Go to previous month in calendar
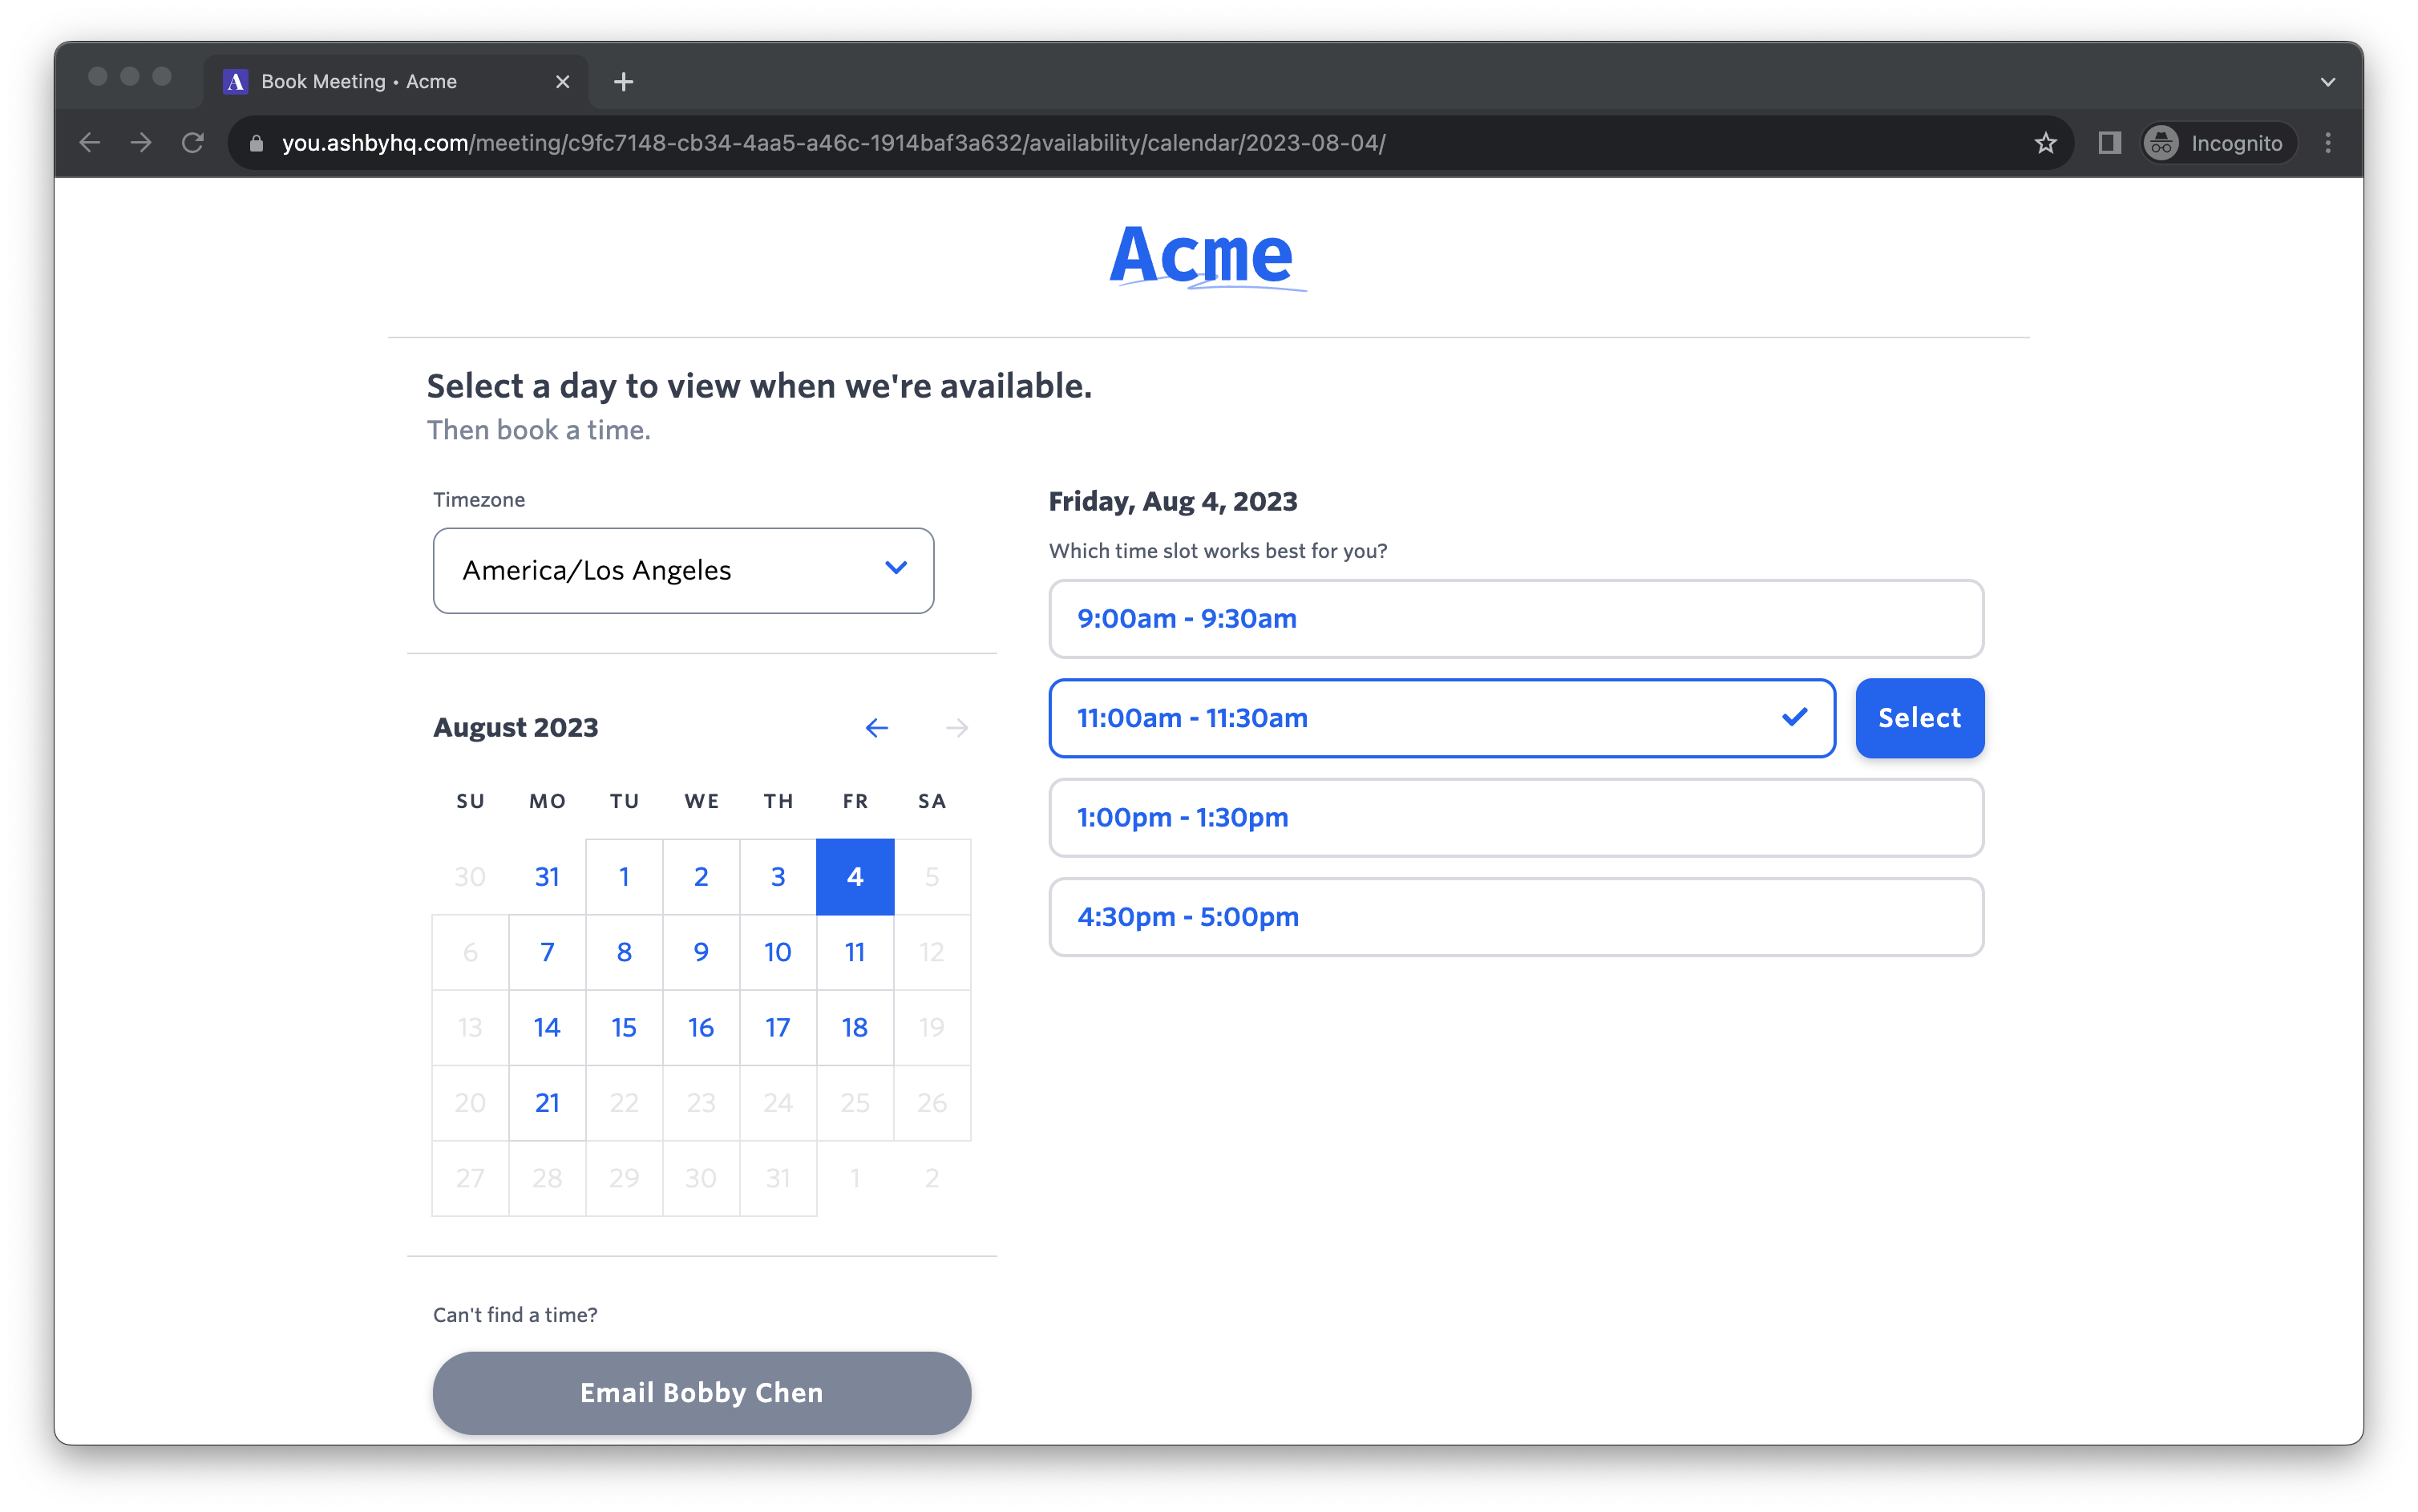The width and height of the screenshot is (2418, 1512). 876,728
